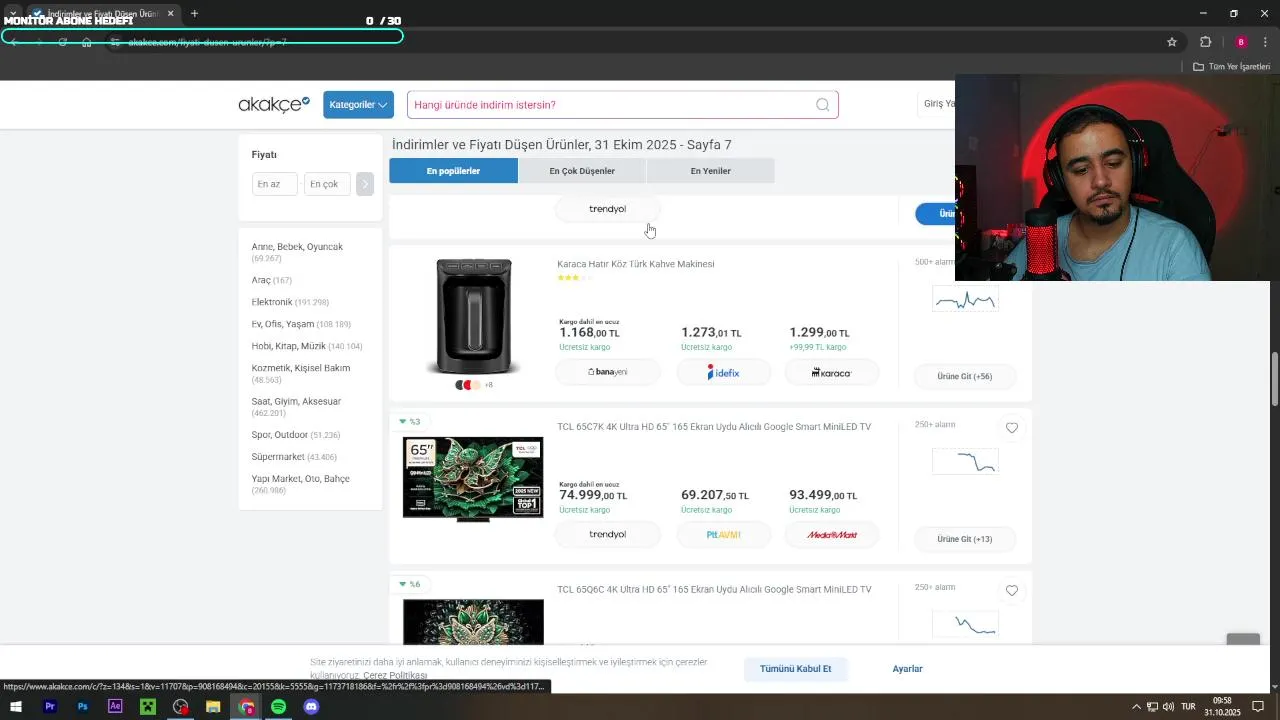Open File Explorer from taskbar
Image resolution: width=1280 pixels, height=720 pixels.
(213, 707)
